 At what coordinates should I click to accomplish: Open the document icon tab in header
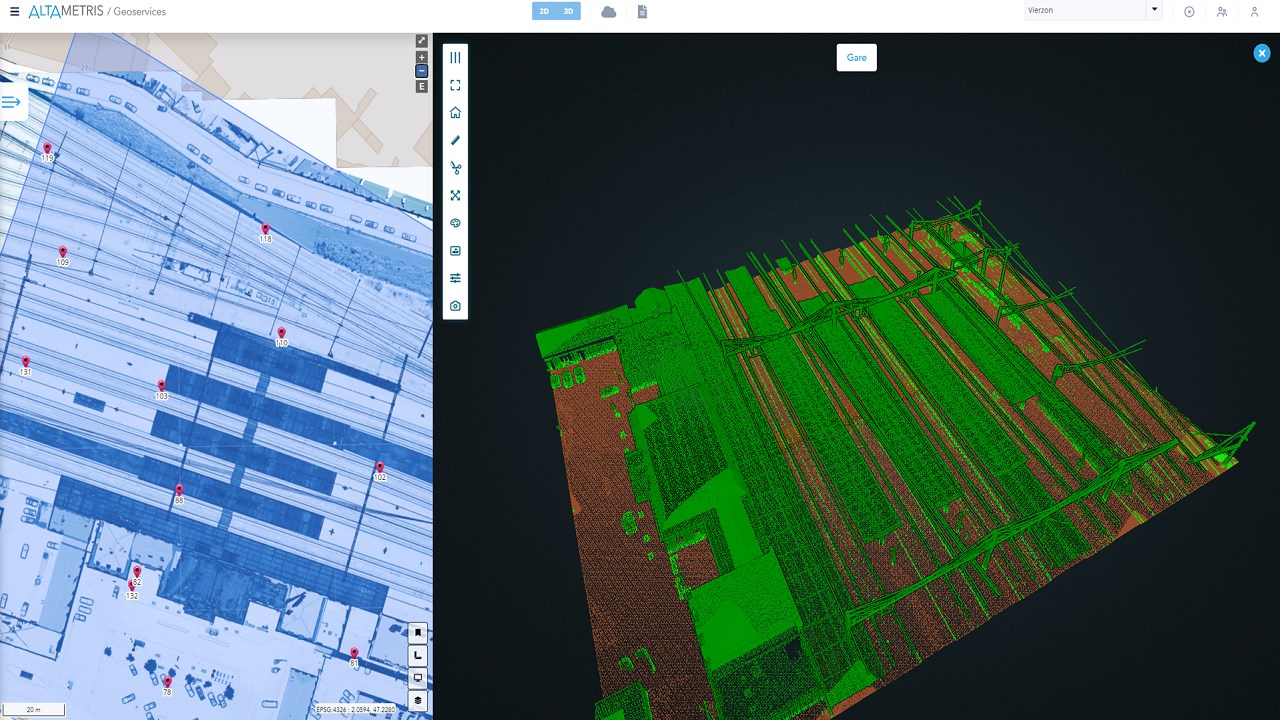643,11
